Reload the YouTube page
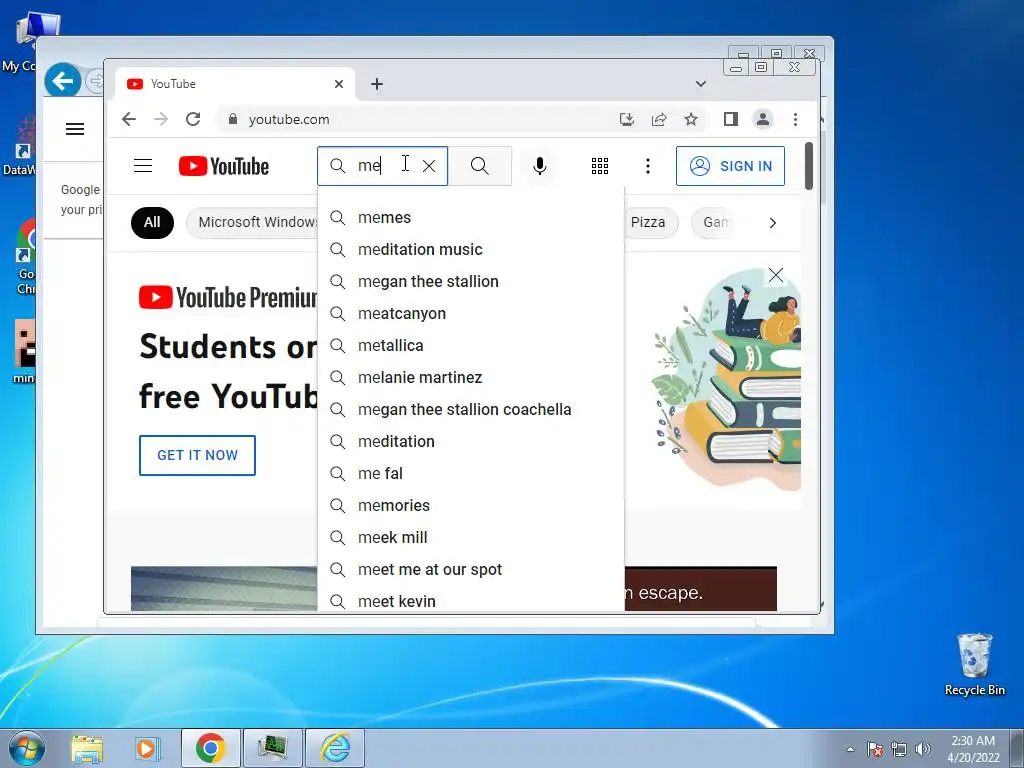Viewport: 1024px width, 768px height. (193, 119)
